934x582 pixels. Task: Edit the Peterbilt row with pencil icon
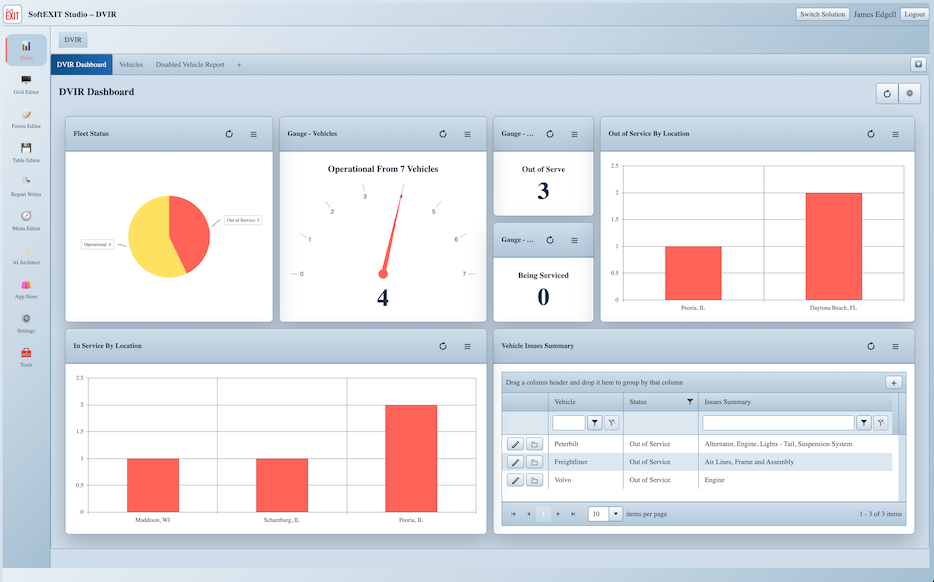515,444
